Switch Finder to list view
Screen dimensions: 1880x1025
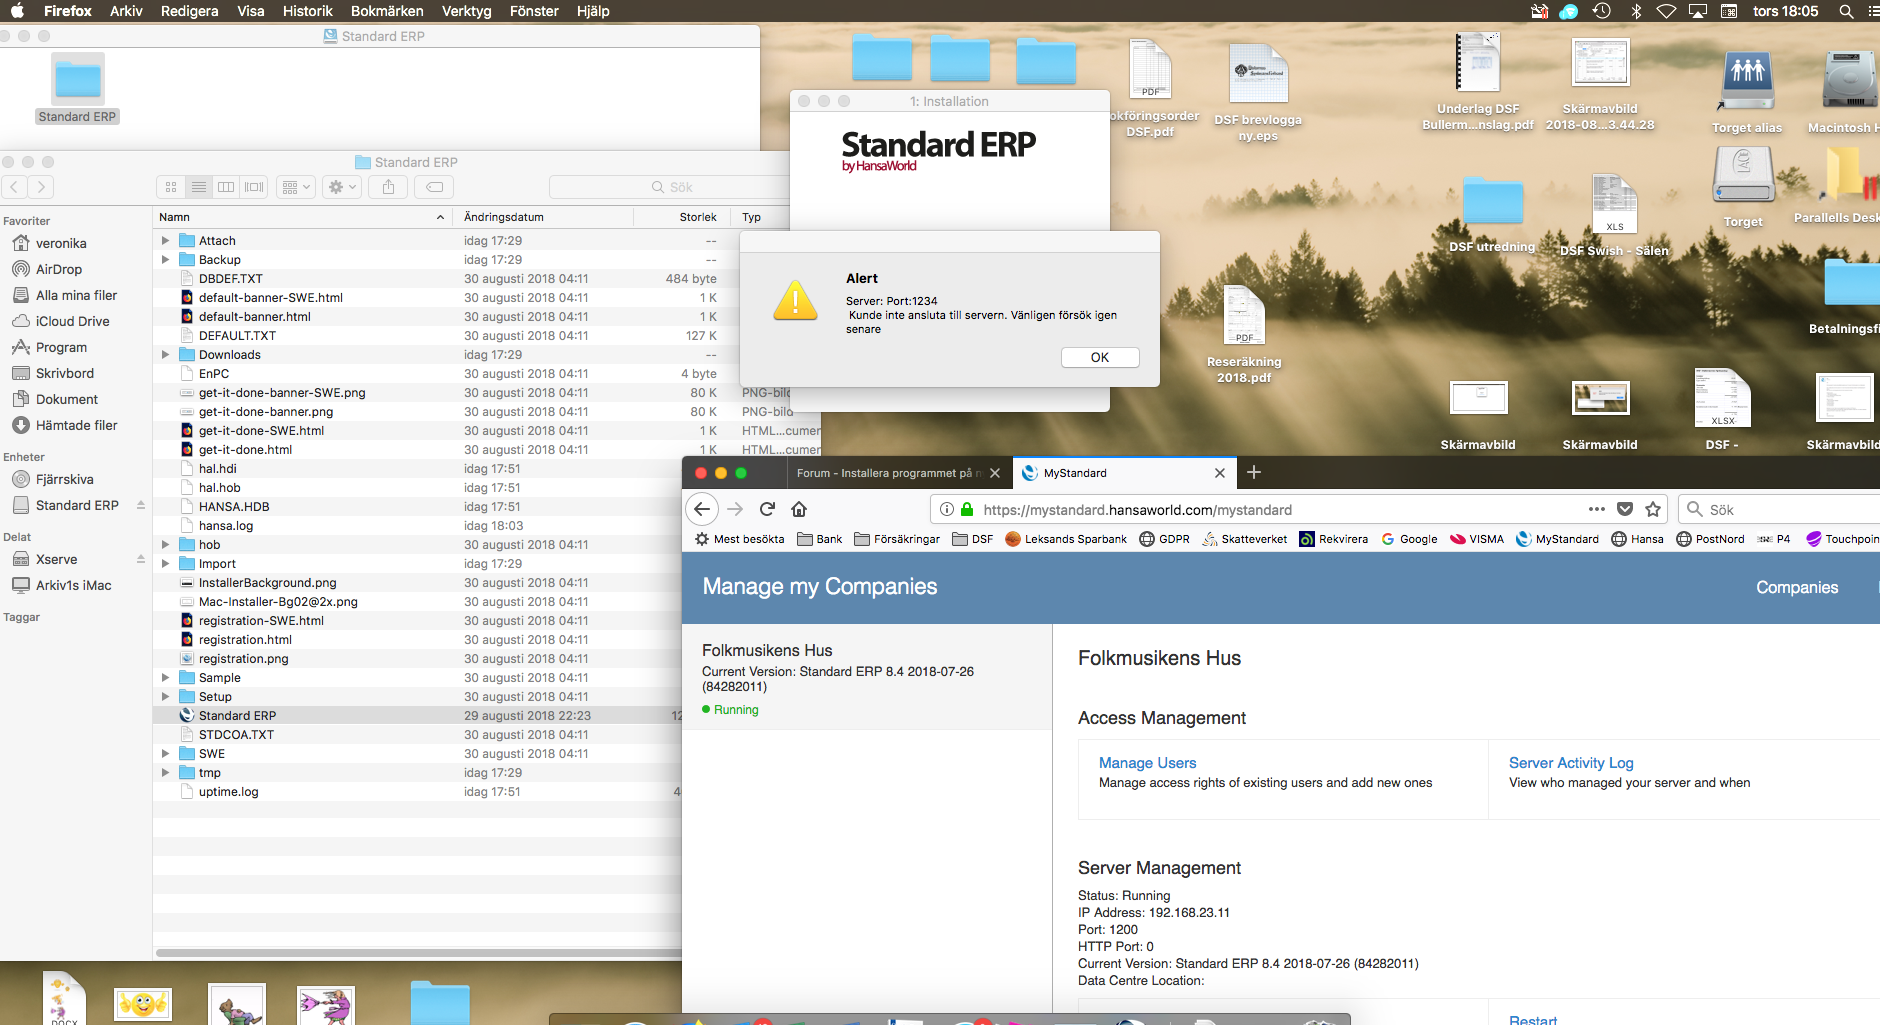tap(199, 187)
